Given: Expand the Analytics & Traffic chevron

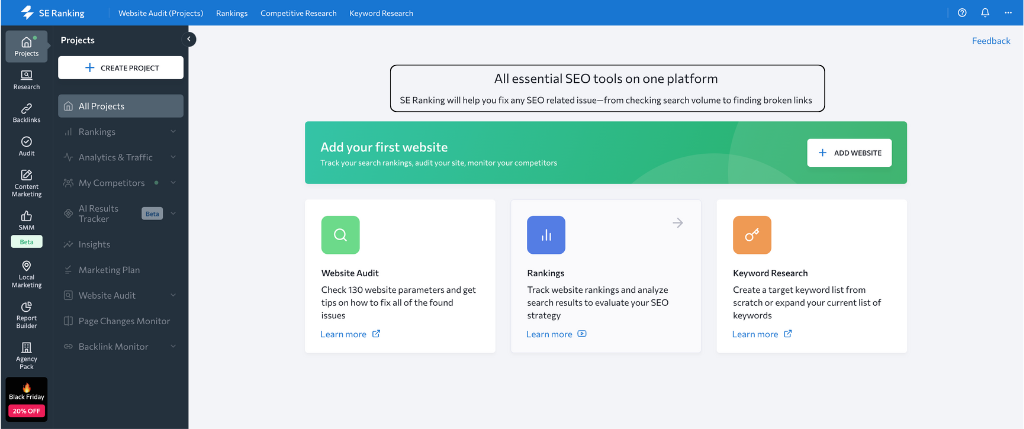Looking at the screenshot, I should [x=173, y=157].
